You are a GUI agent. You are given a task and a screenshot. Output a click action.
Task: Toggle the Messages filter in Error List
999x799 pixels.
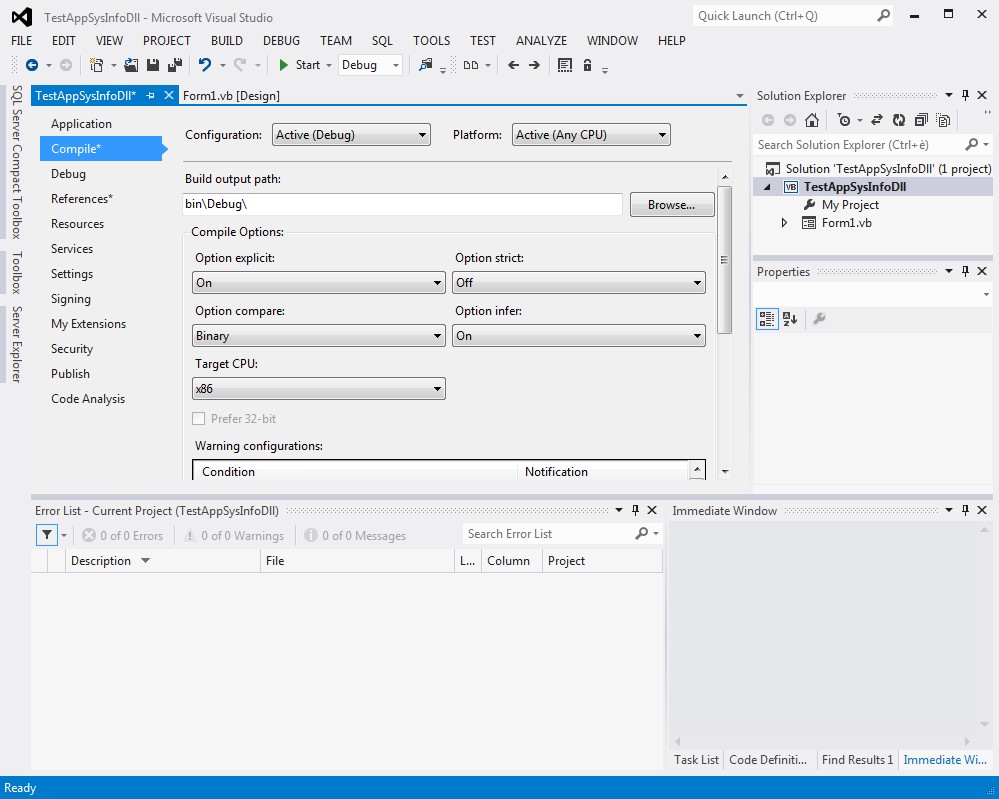pos(355,536)
